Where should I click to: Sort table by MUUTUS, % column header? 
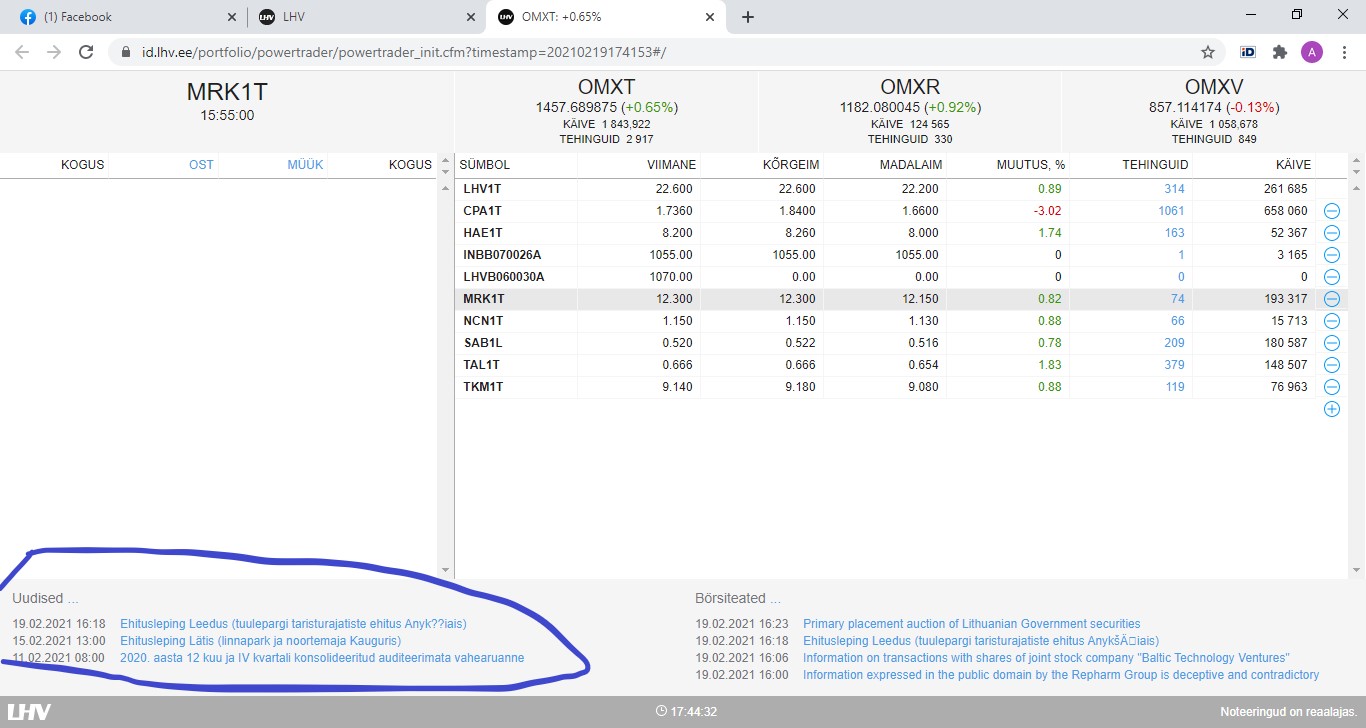pyautogui.click(x=1028, y=165)
